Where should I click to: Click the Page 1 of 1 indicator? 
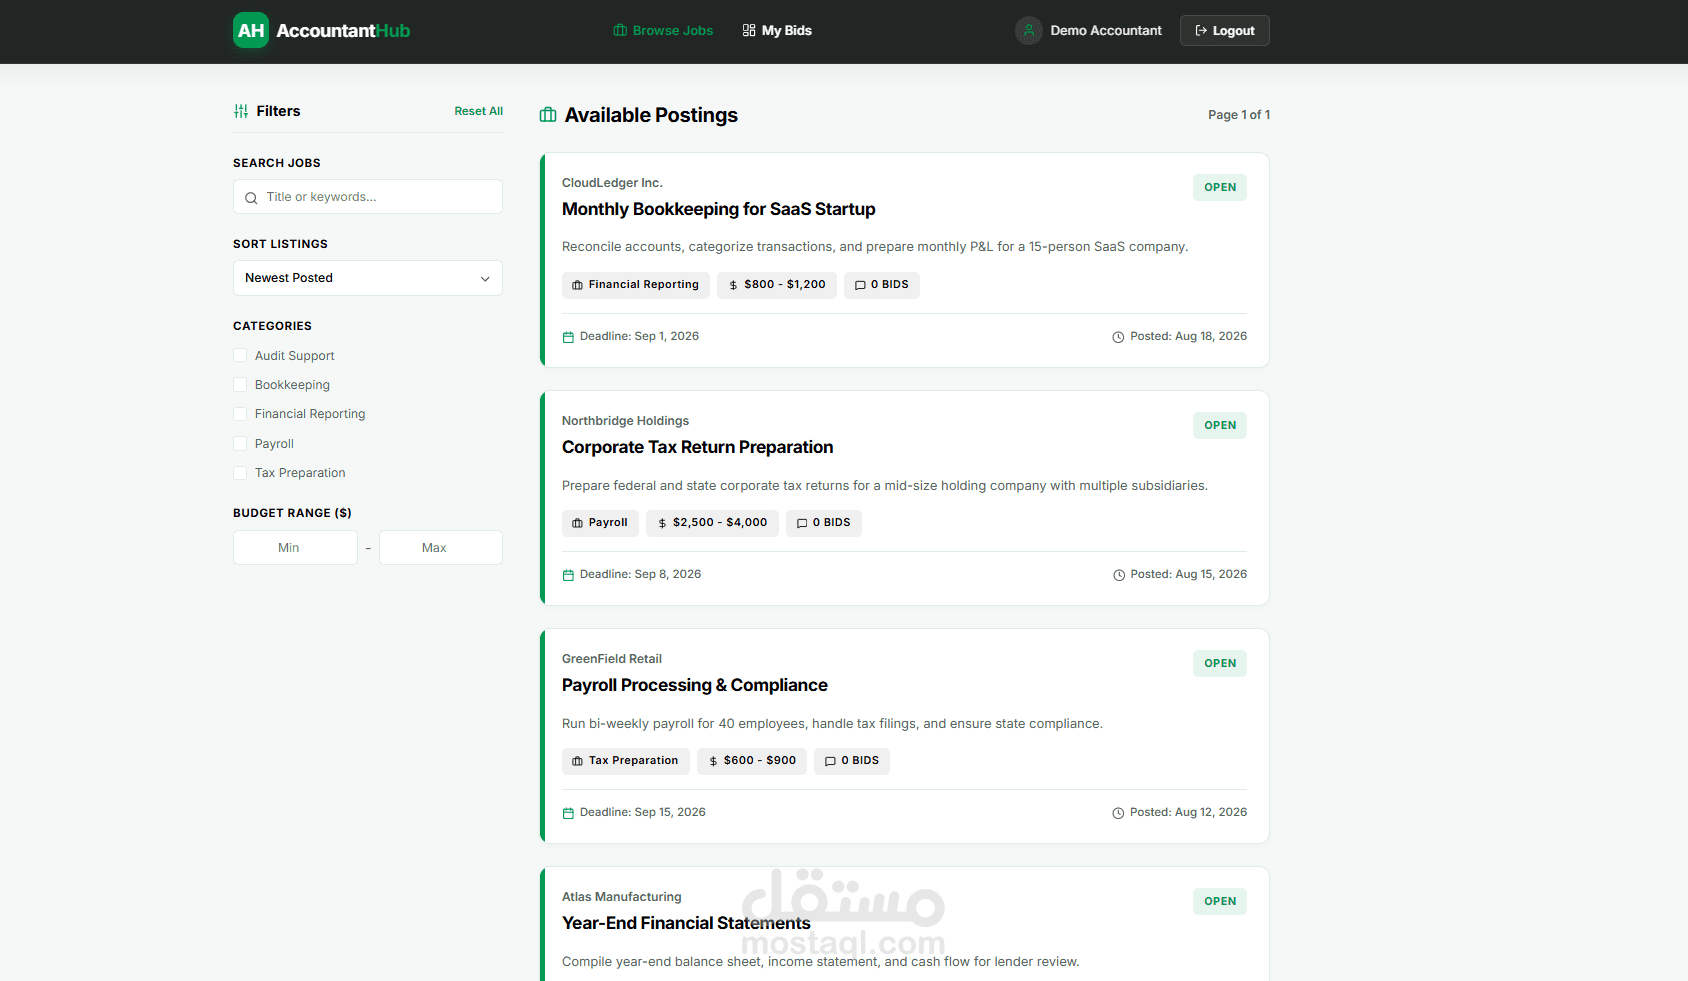click(1239, 115)
